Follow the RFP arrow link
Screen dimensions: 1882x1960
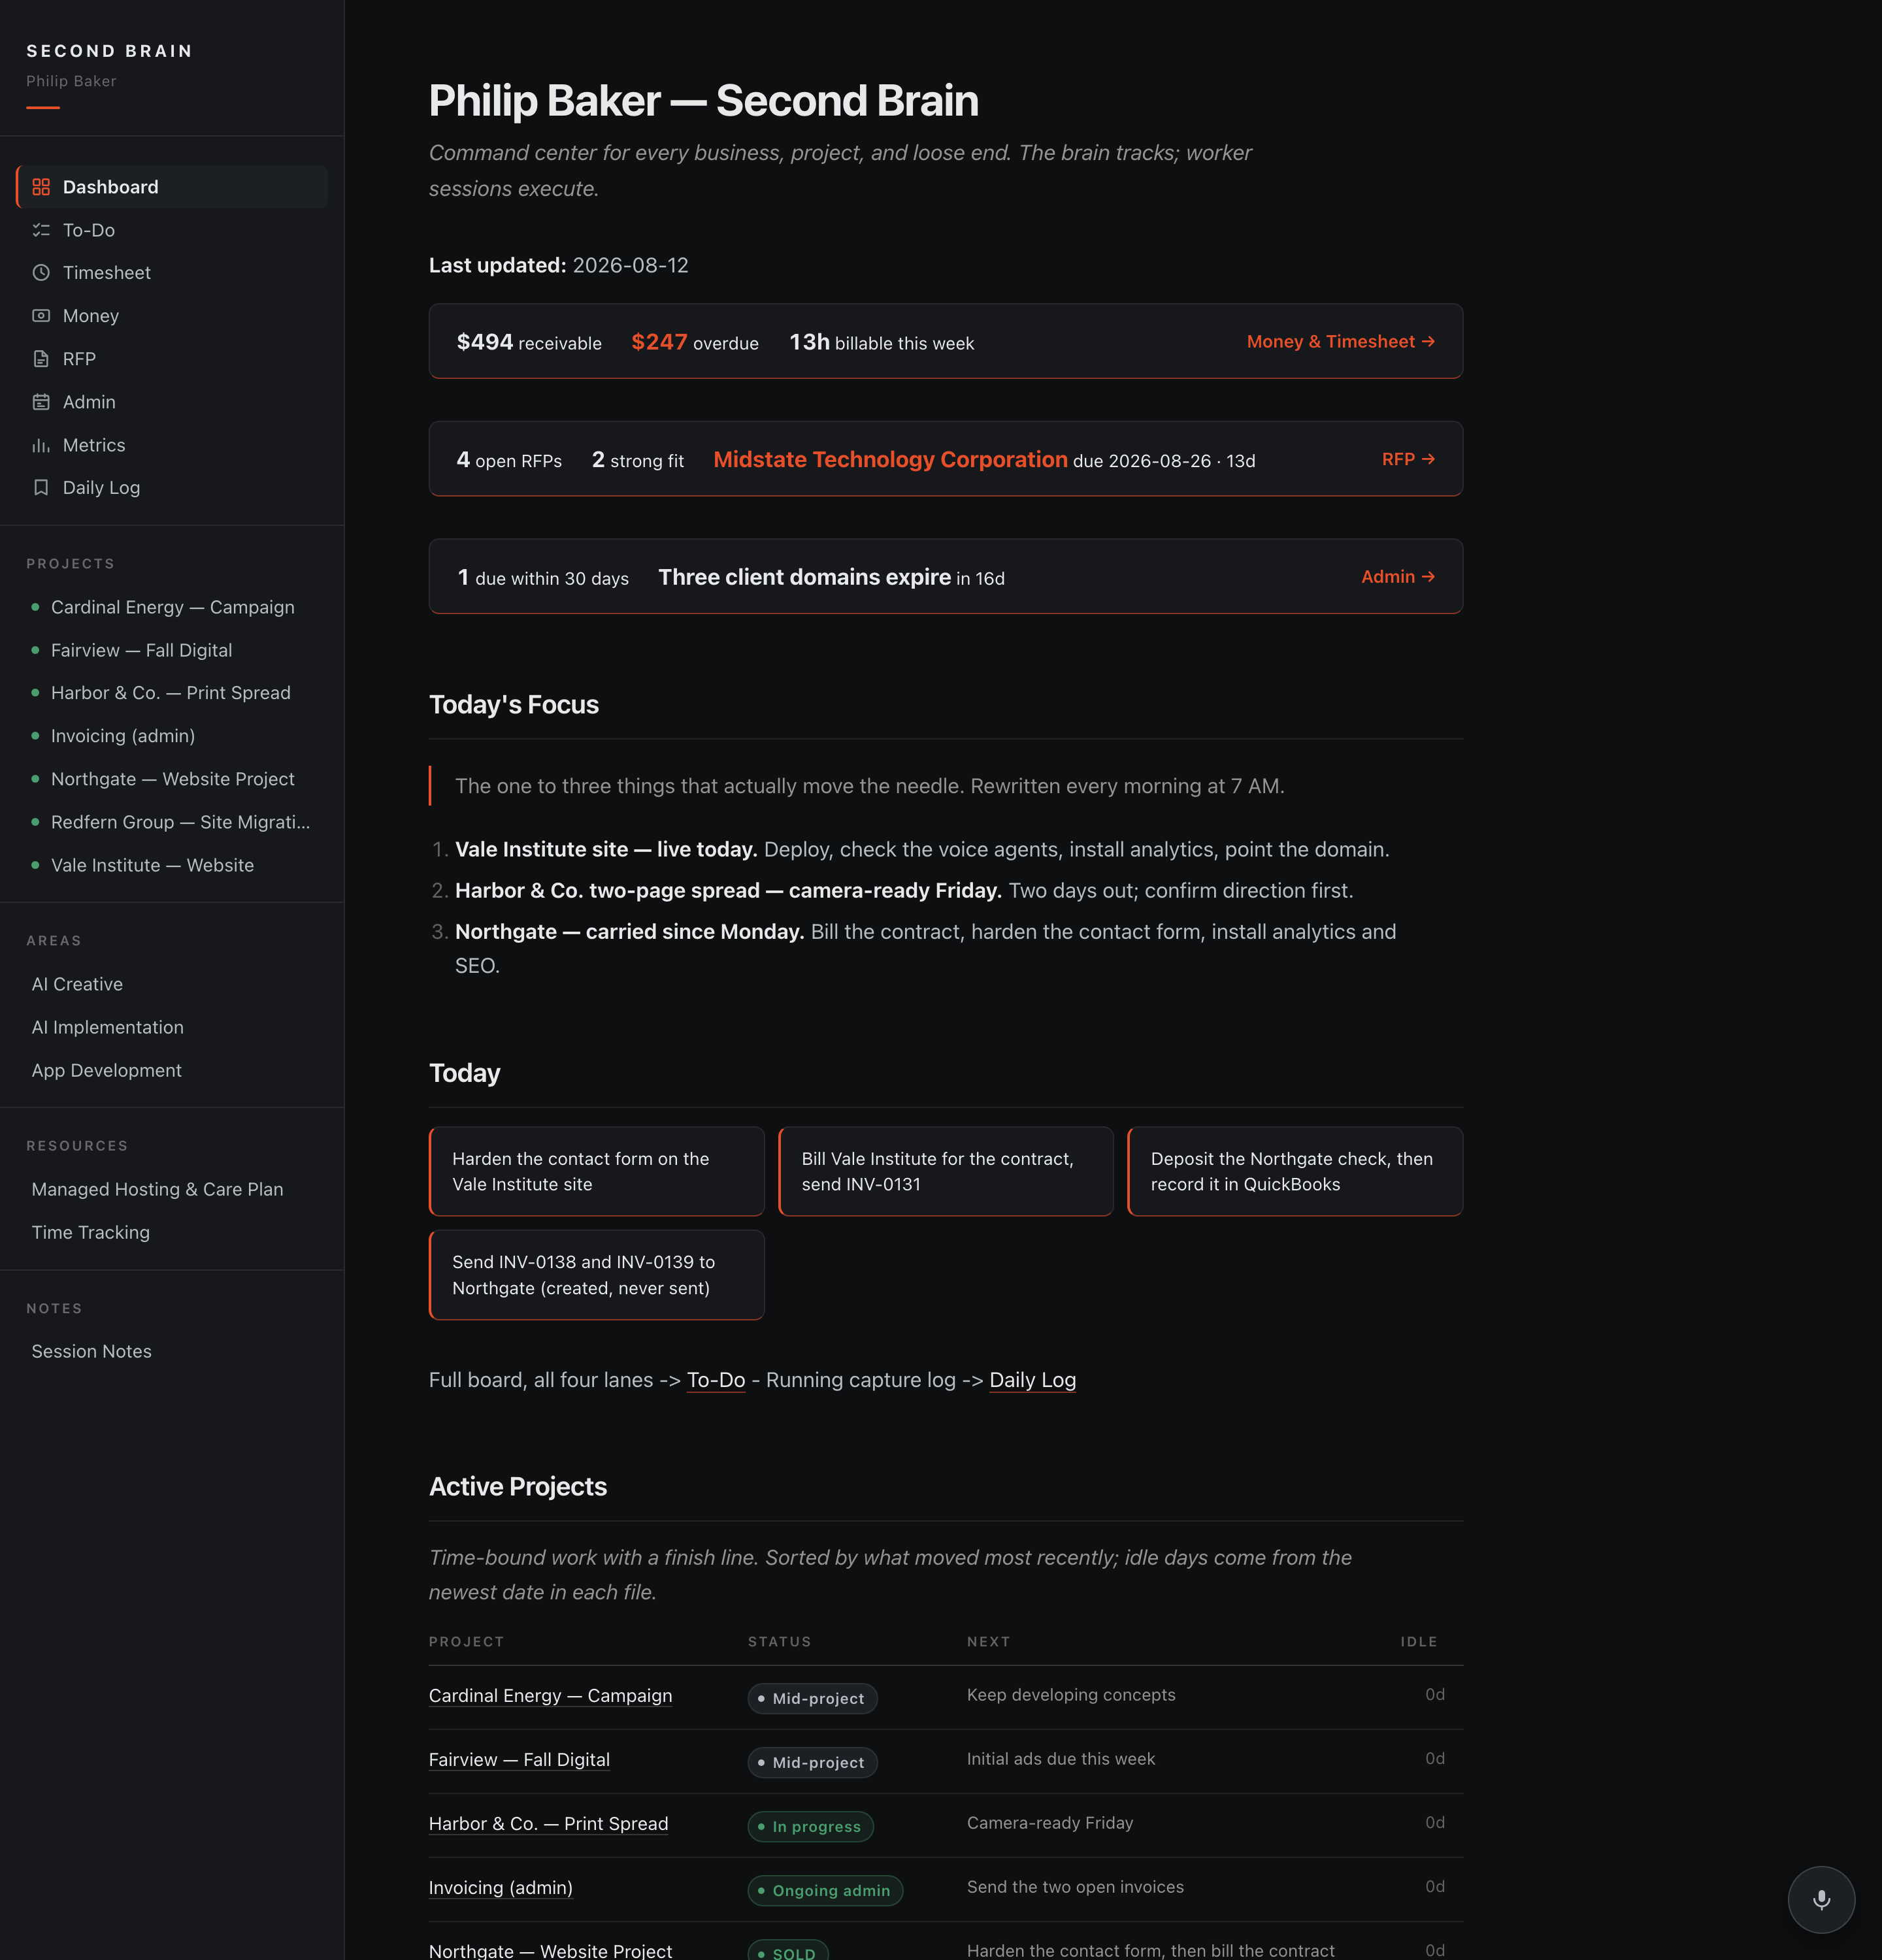[x=1408, y=459]
